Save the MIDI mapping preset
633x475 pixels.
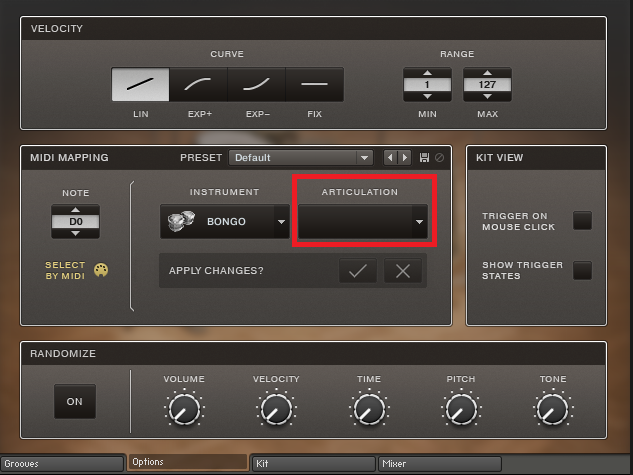click(x=424, y=157)
